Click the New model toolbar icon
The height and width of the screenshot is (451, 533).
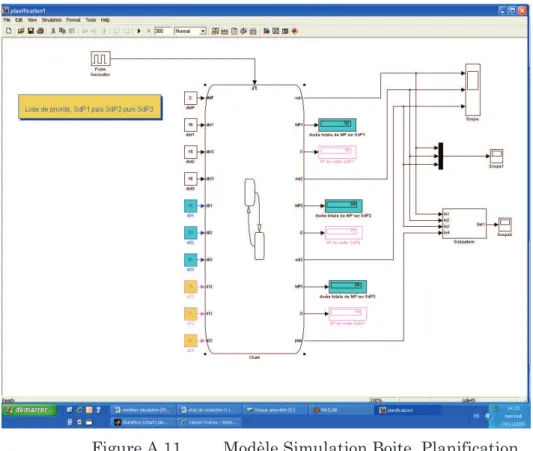point(9,31)
